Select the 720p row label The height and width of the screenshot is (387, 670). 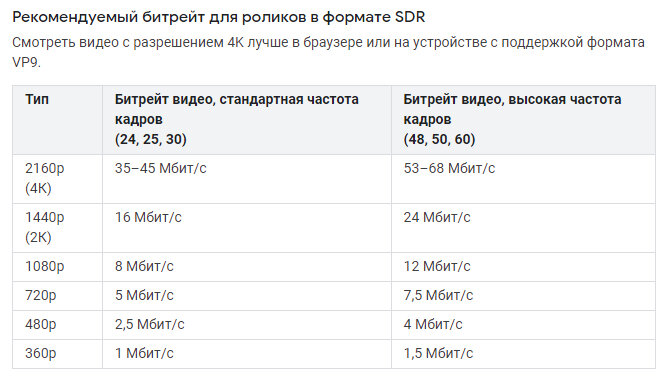click(x=41, y=296)
